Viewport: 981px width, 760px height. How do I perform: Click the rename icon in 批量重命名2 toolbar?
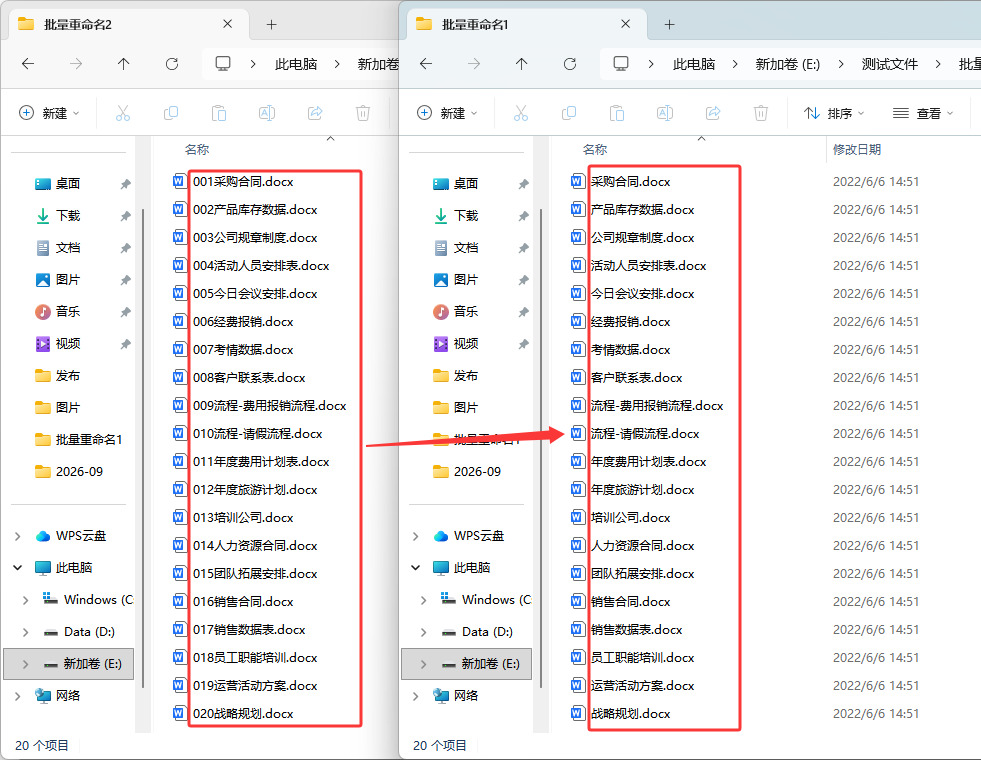click(x=267, y=113)
